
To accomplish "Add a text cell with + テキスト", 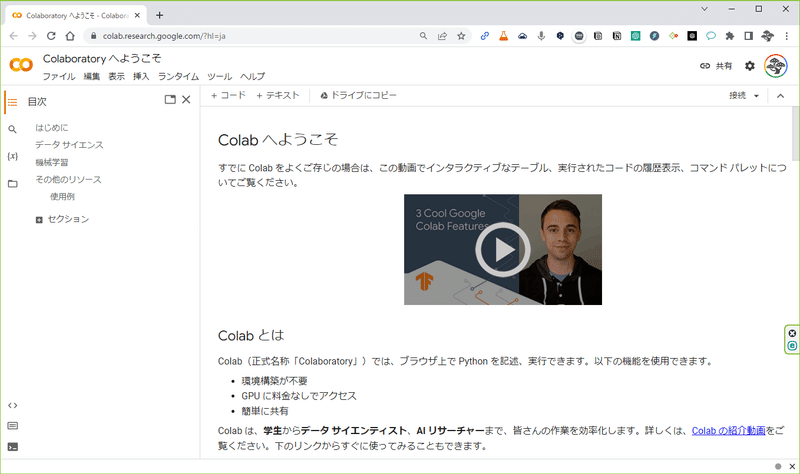I will tap(278, 95).
